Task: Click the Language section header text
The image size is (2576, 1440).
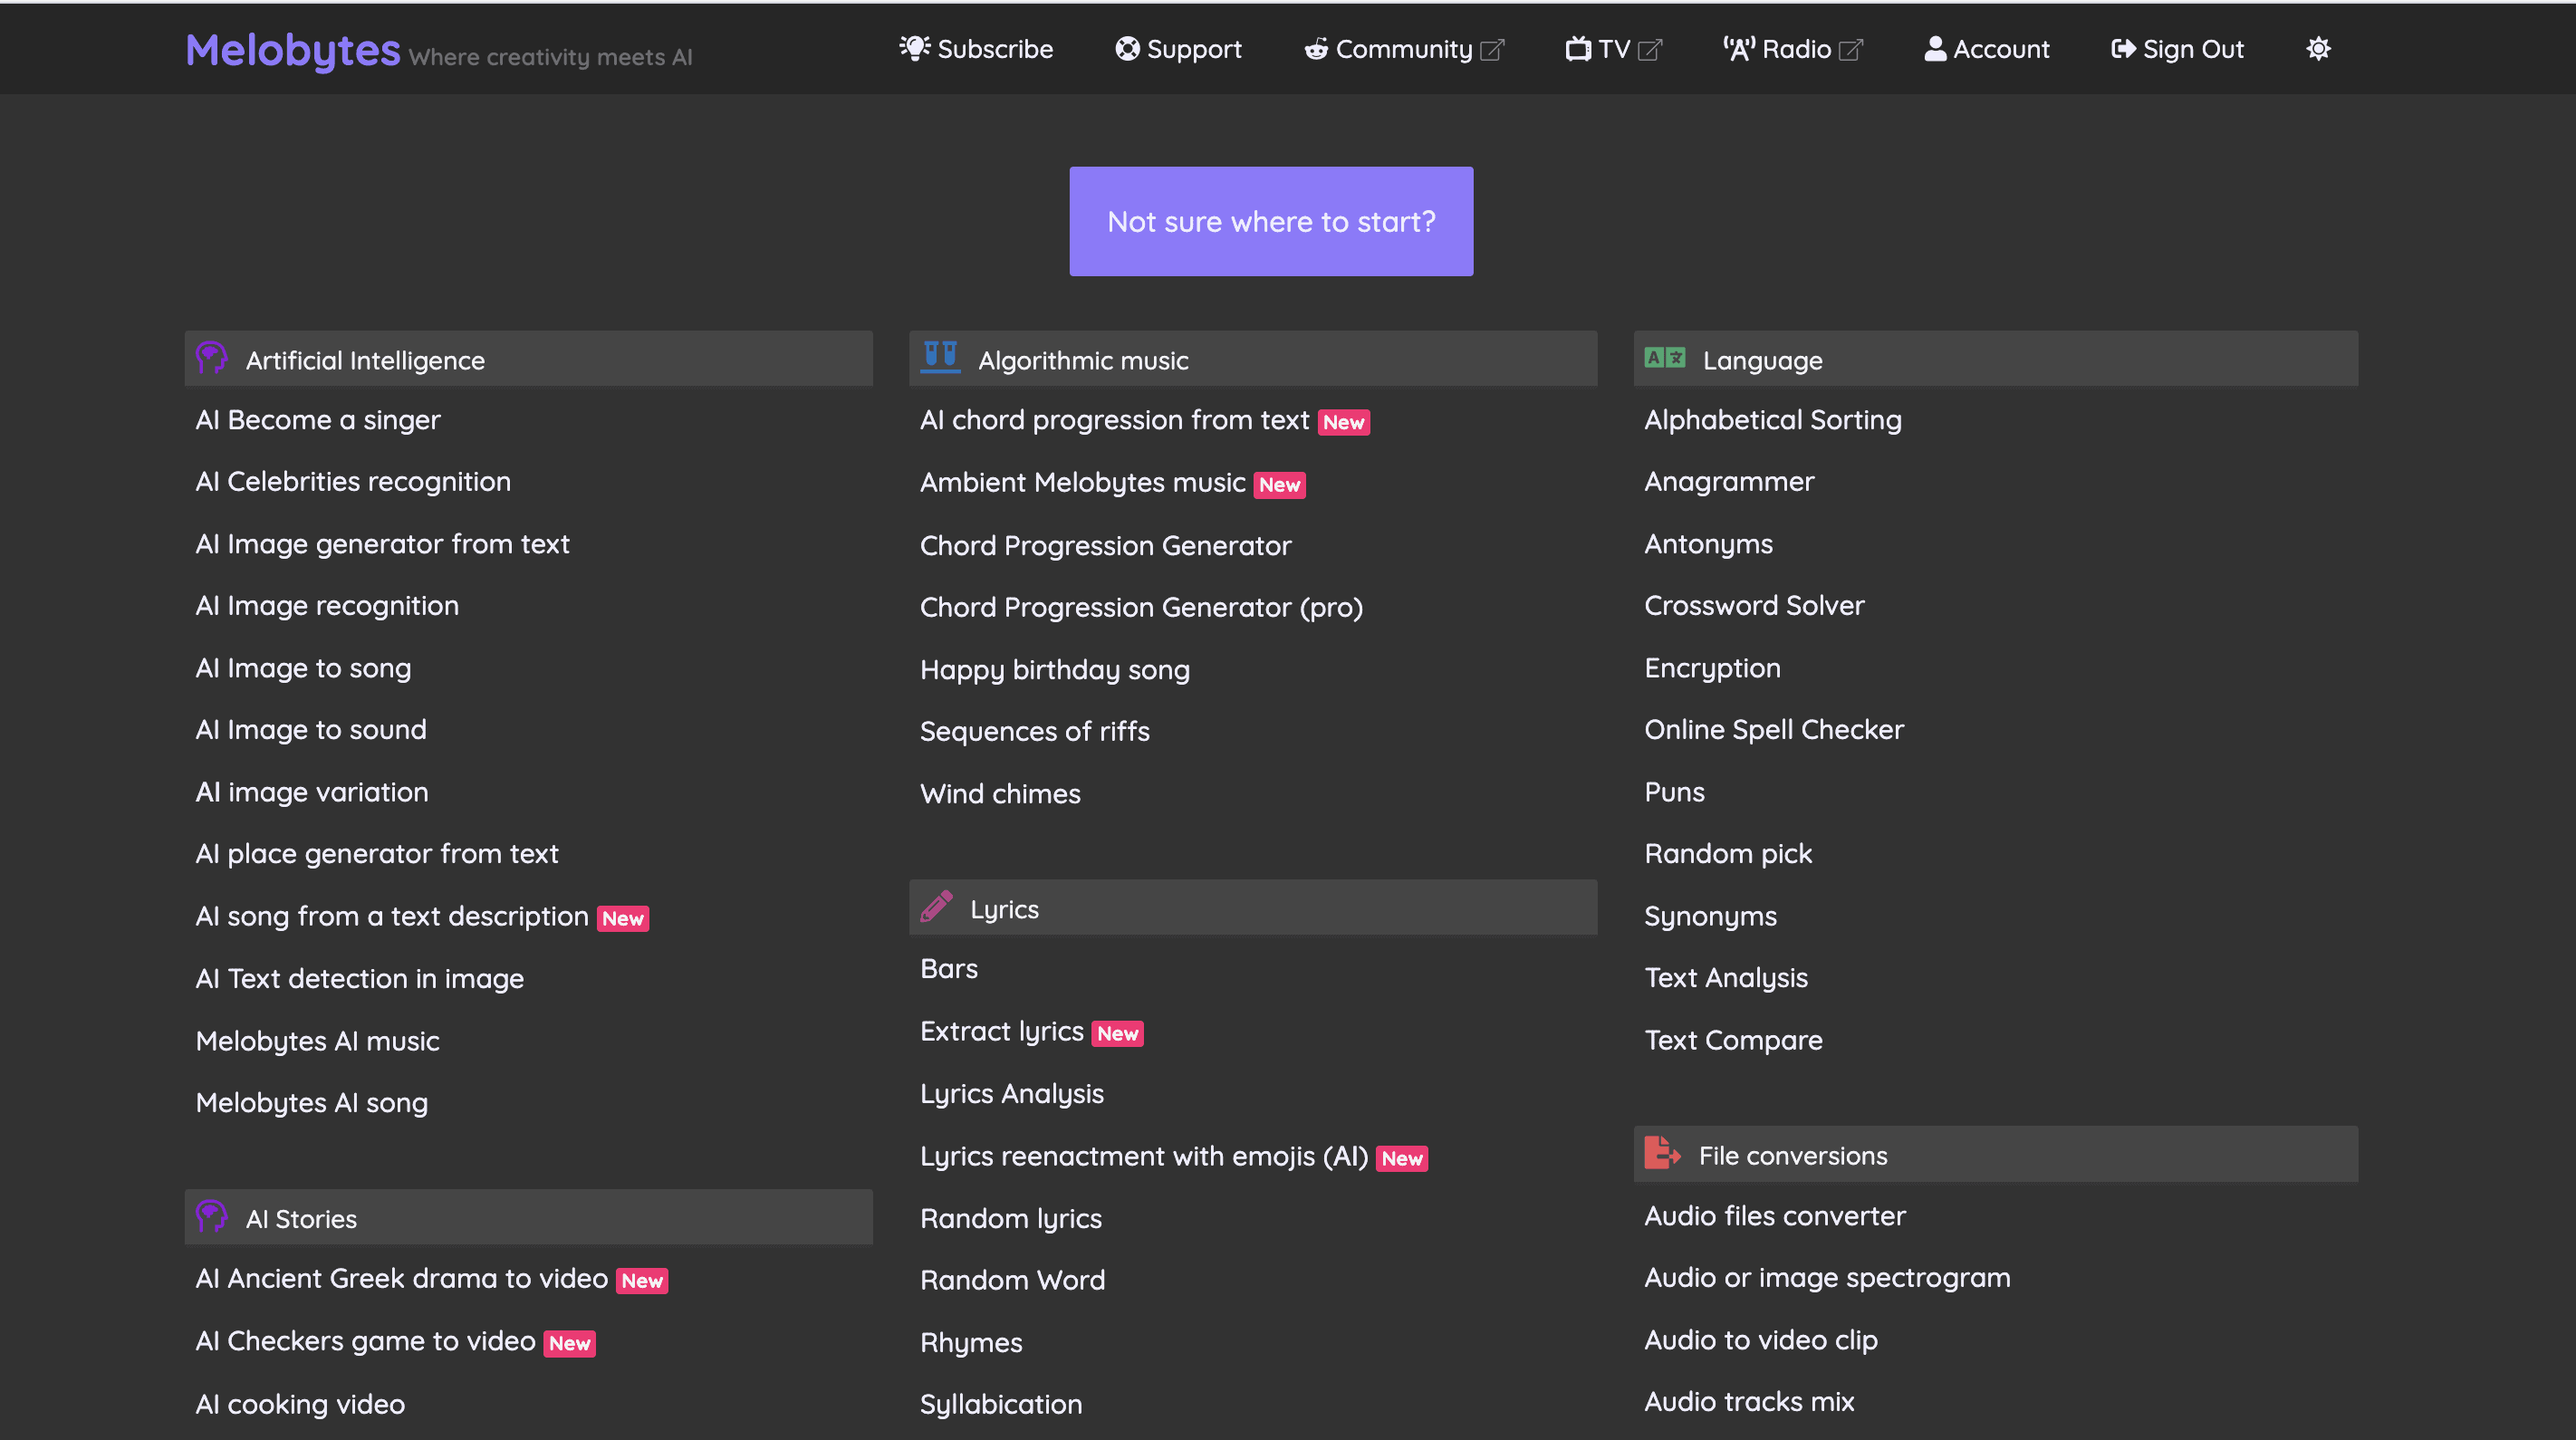Action: coord(1762,360)
